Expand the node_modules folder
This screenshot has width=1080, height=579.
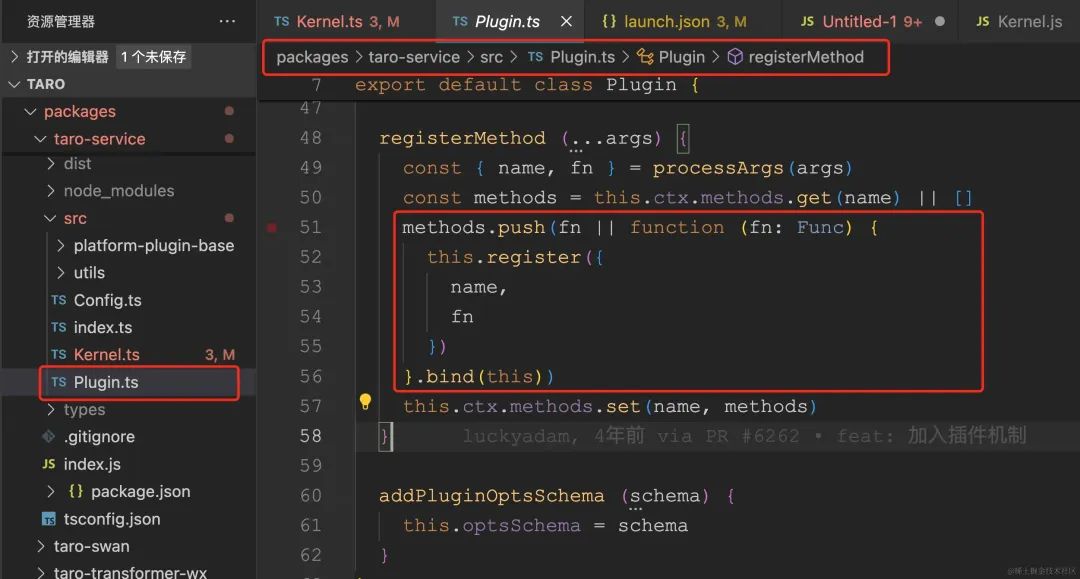50,191
